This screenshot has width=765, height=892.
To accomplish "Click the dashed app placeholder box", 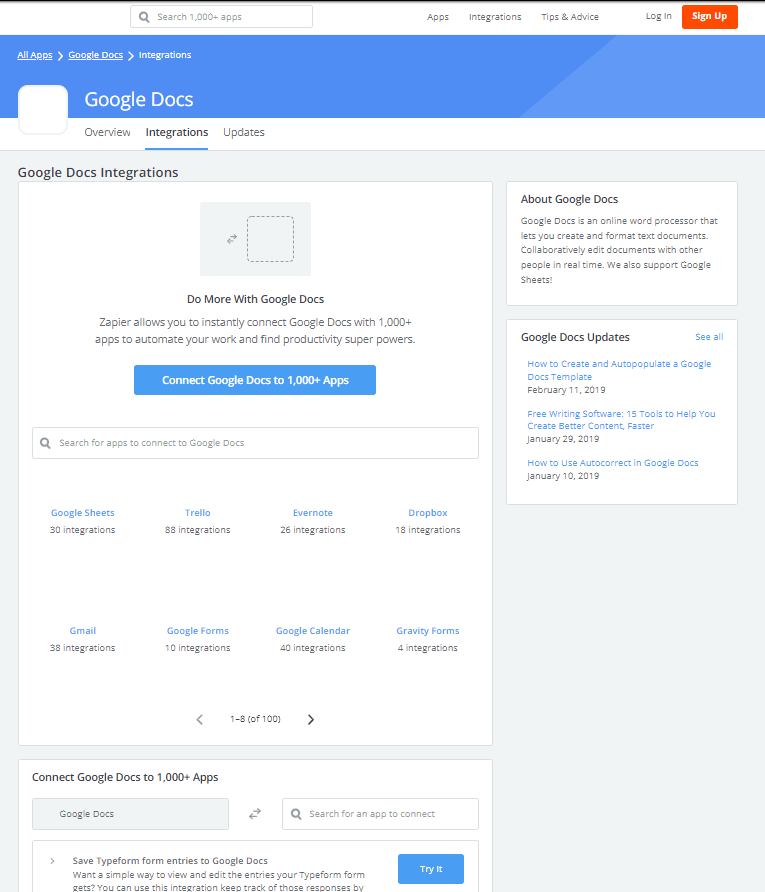I will pyautogui.click(x=270, y=239).
